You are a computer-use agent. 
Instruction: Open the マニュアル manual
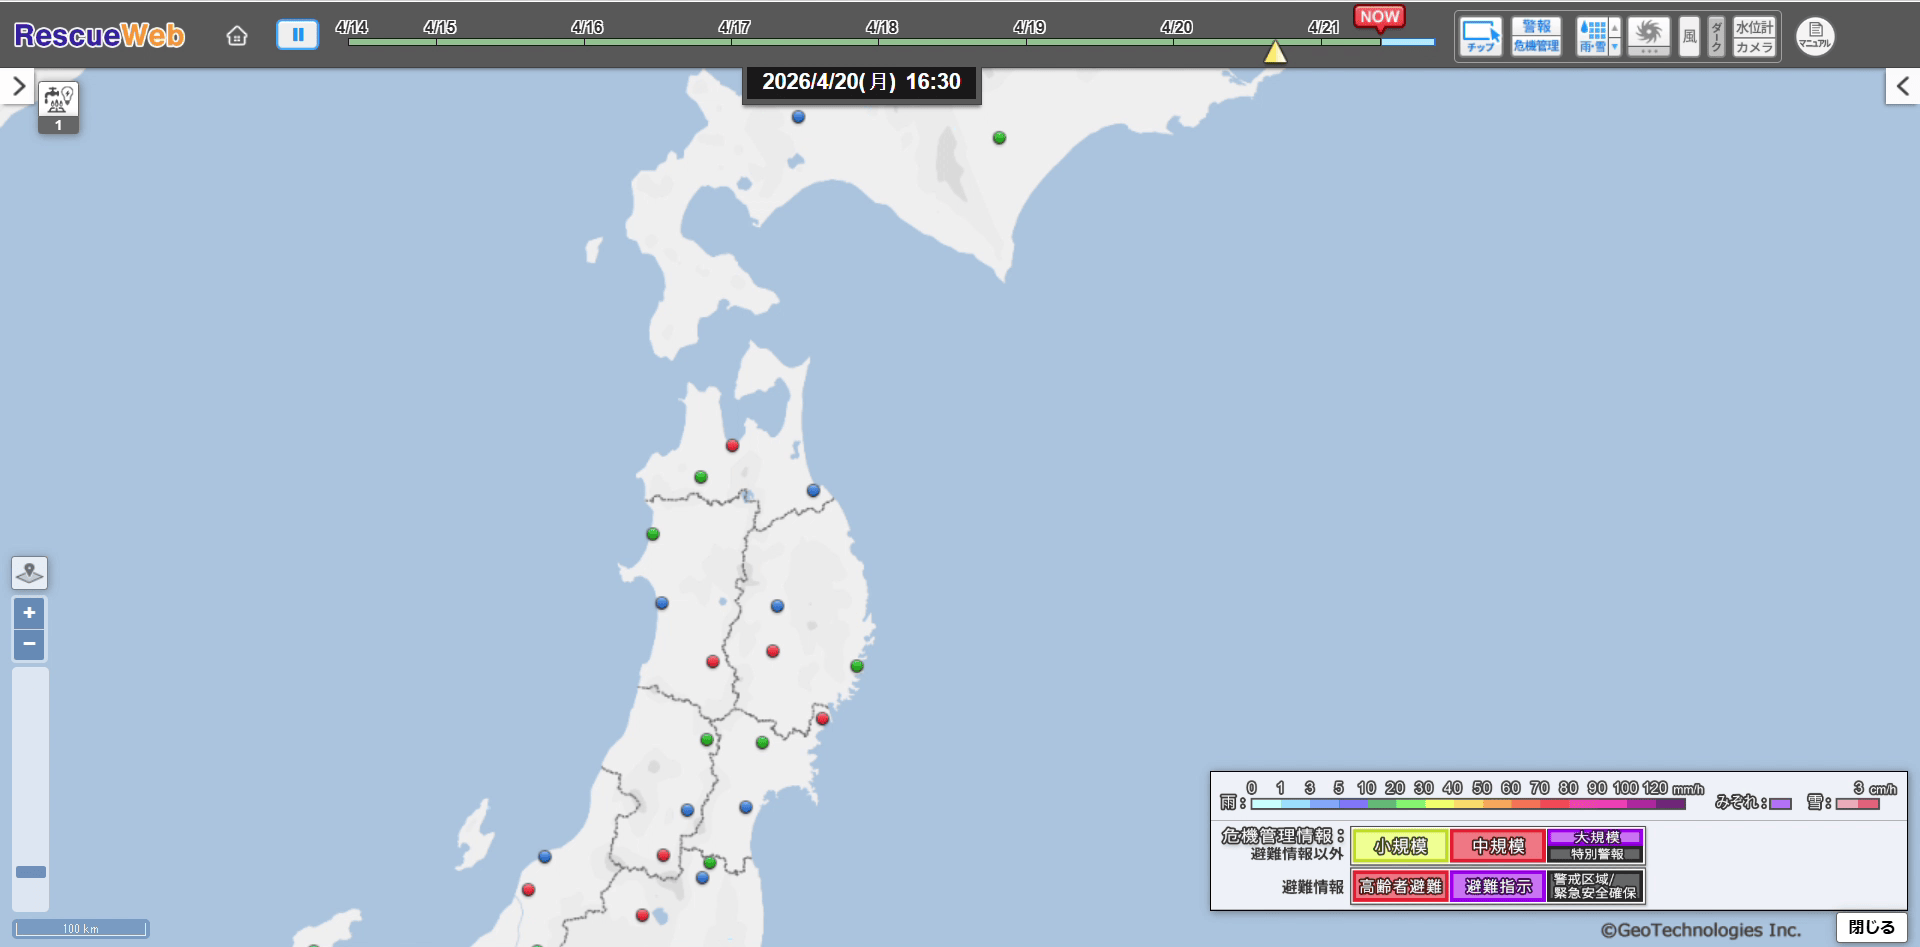point(1815,37)
